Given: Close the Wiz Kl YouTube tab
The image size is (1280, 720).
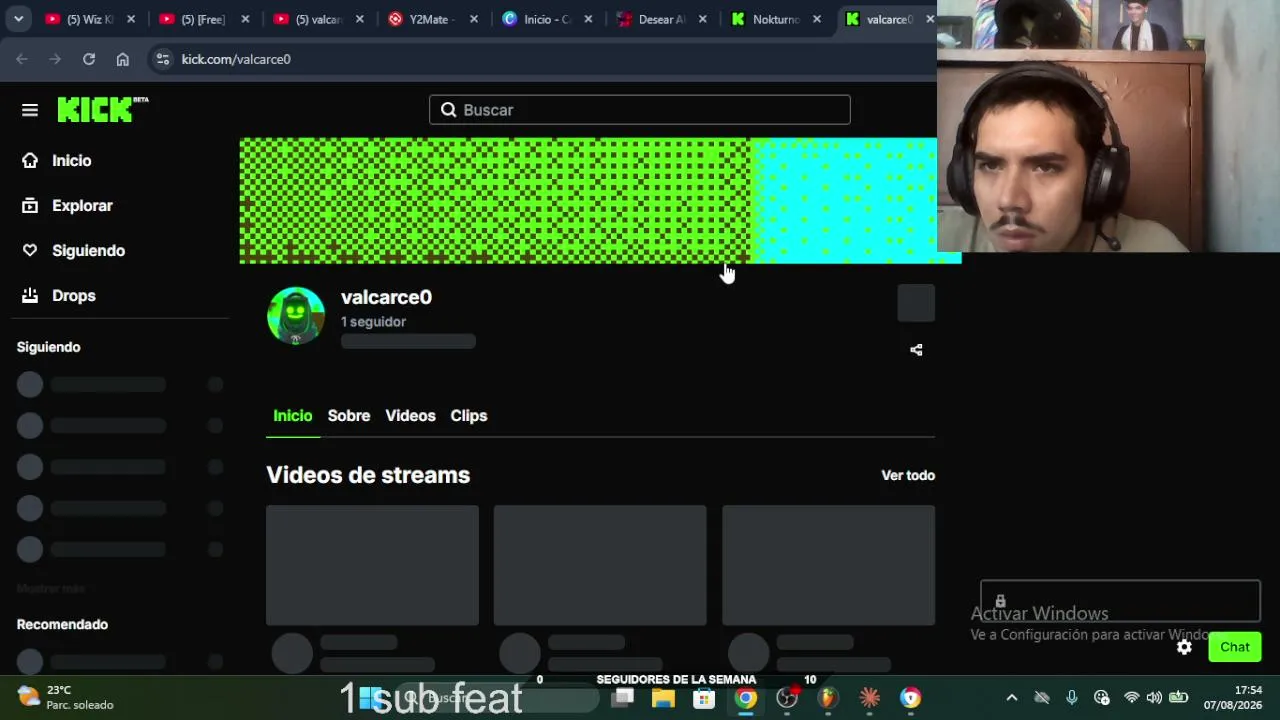Looking at the screenshot, I should pyautogui.click(x=131, y=19).
